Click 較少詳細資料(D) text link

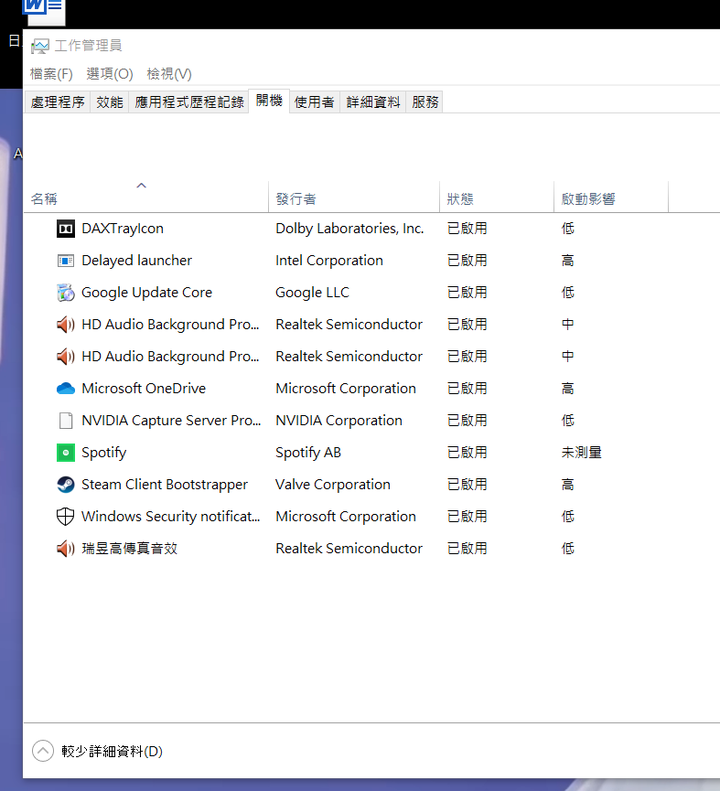[x=112, y=752]
